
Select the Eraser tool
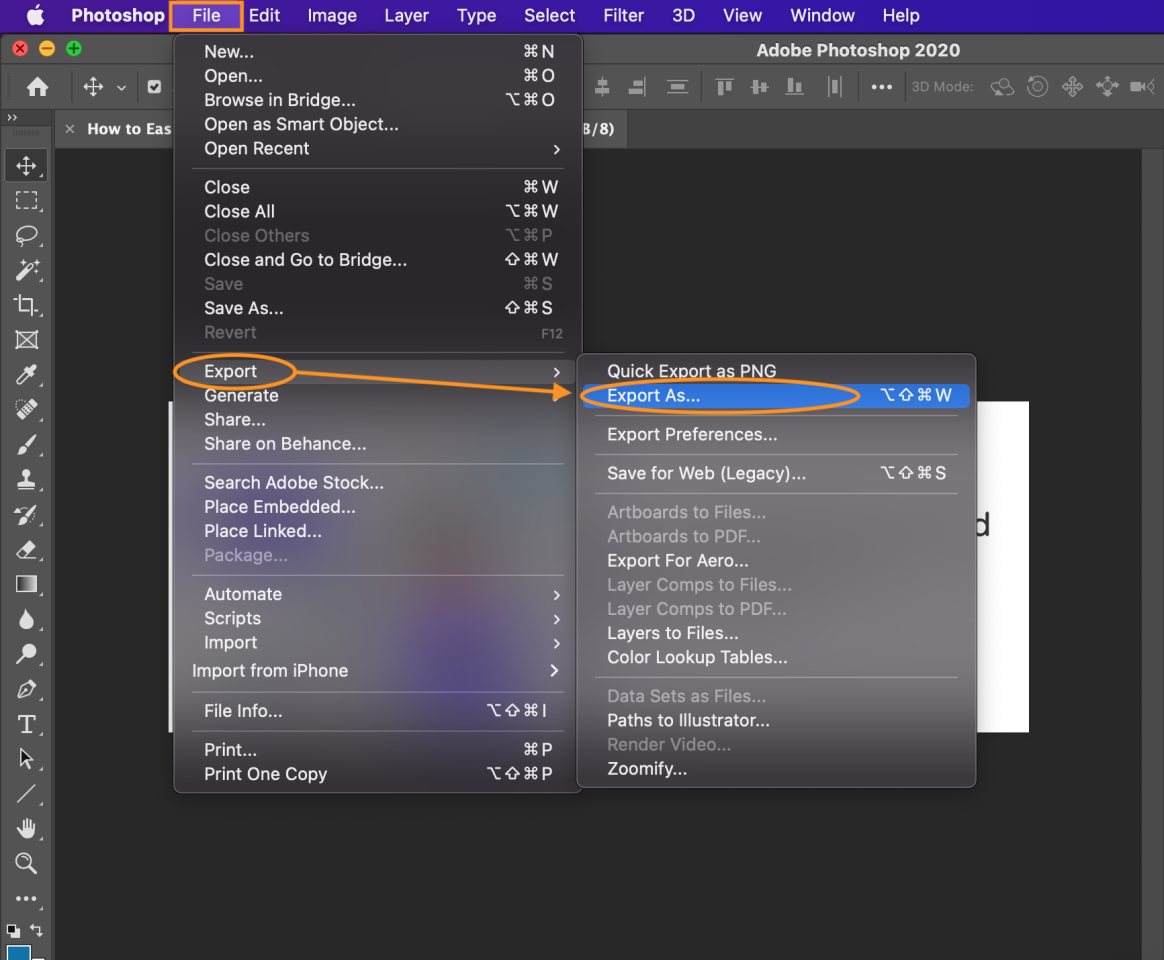[x=27, y=550]
